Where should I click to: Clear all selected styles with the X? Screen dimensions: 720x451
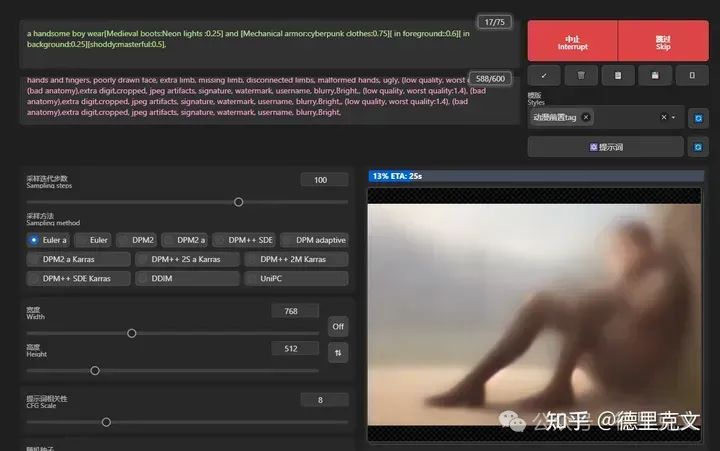click(x=664, y=117)
